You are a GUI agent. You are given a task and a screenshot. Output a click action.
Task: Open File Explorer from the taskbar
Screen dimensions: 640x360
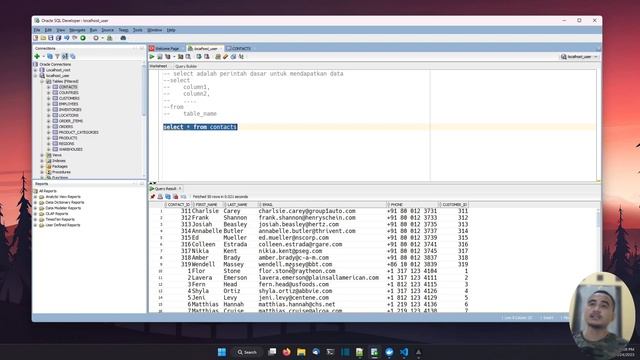301,352
